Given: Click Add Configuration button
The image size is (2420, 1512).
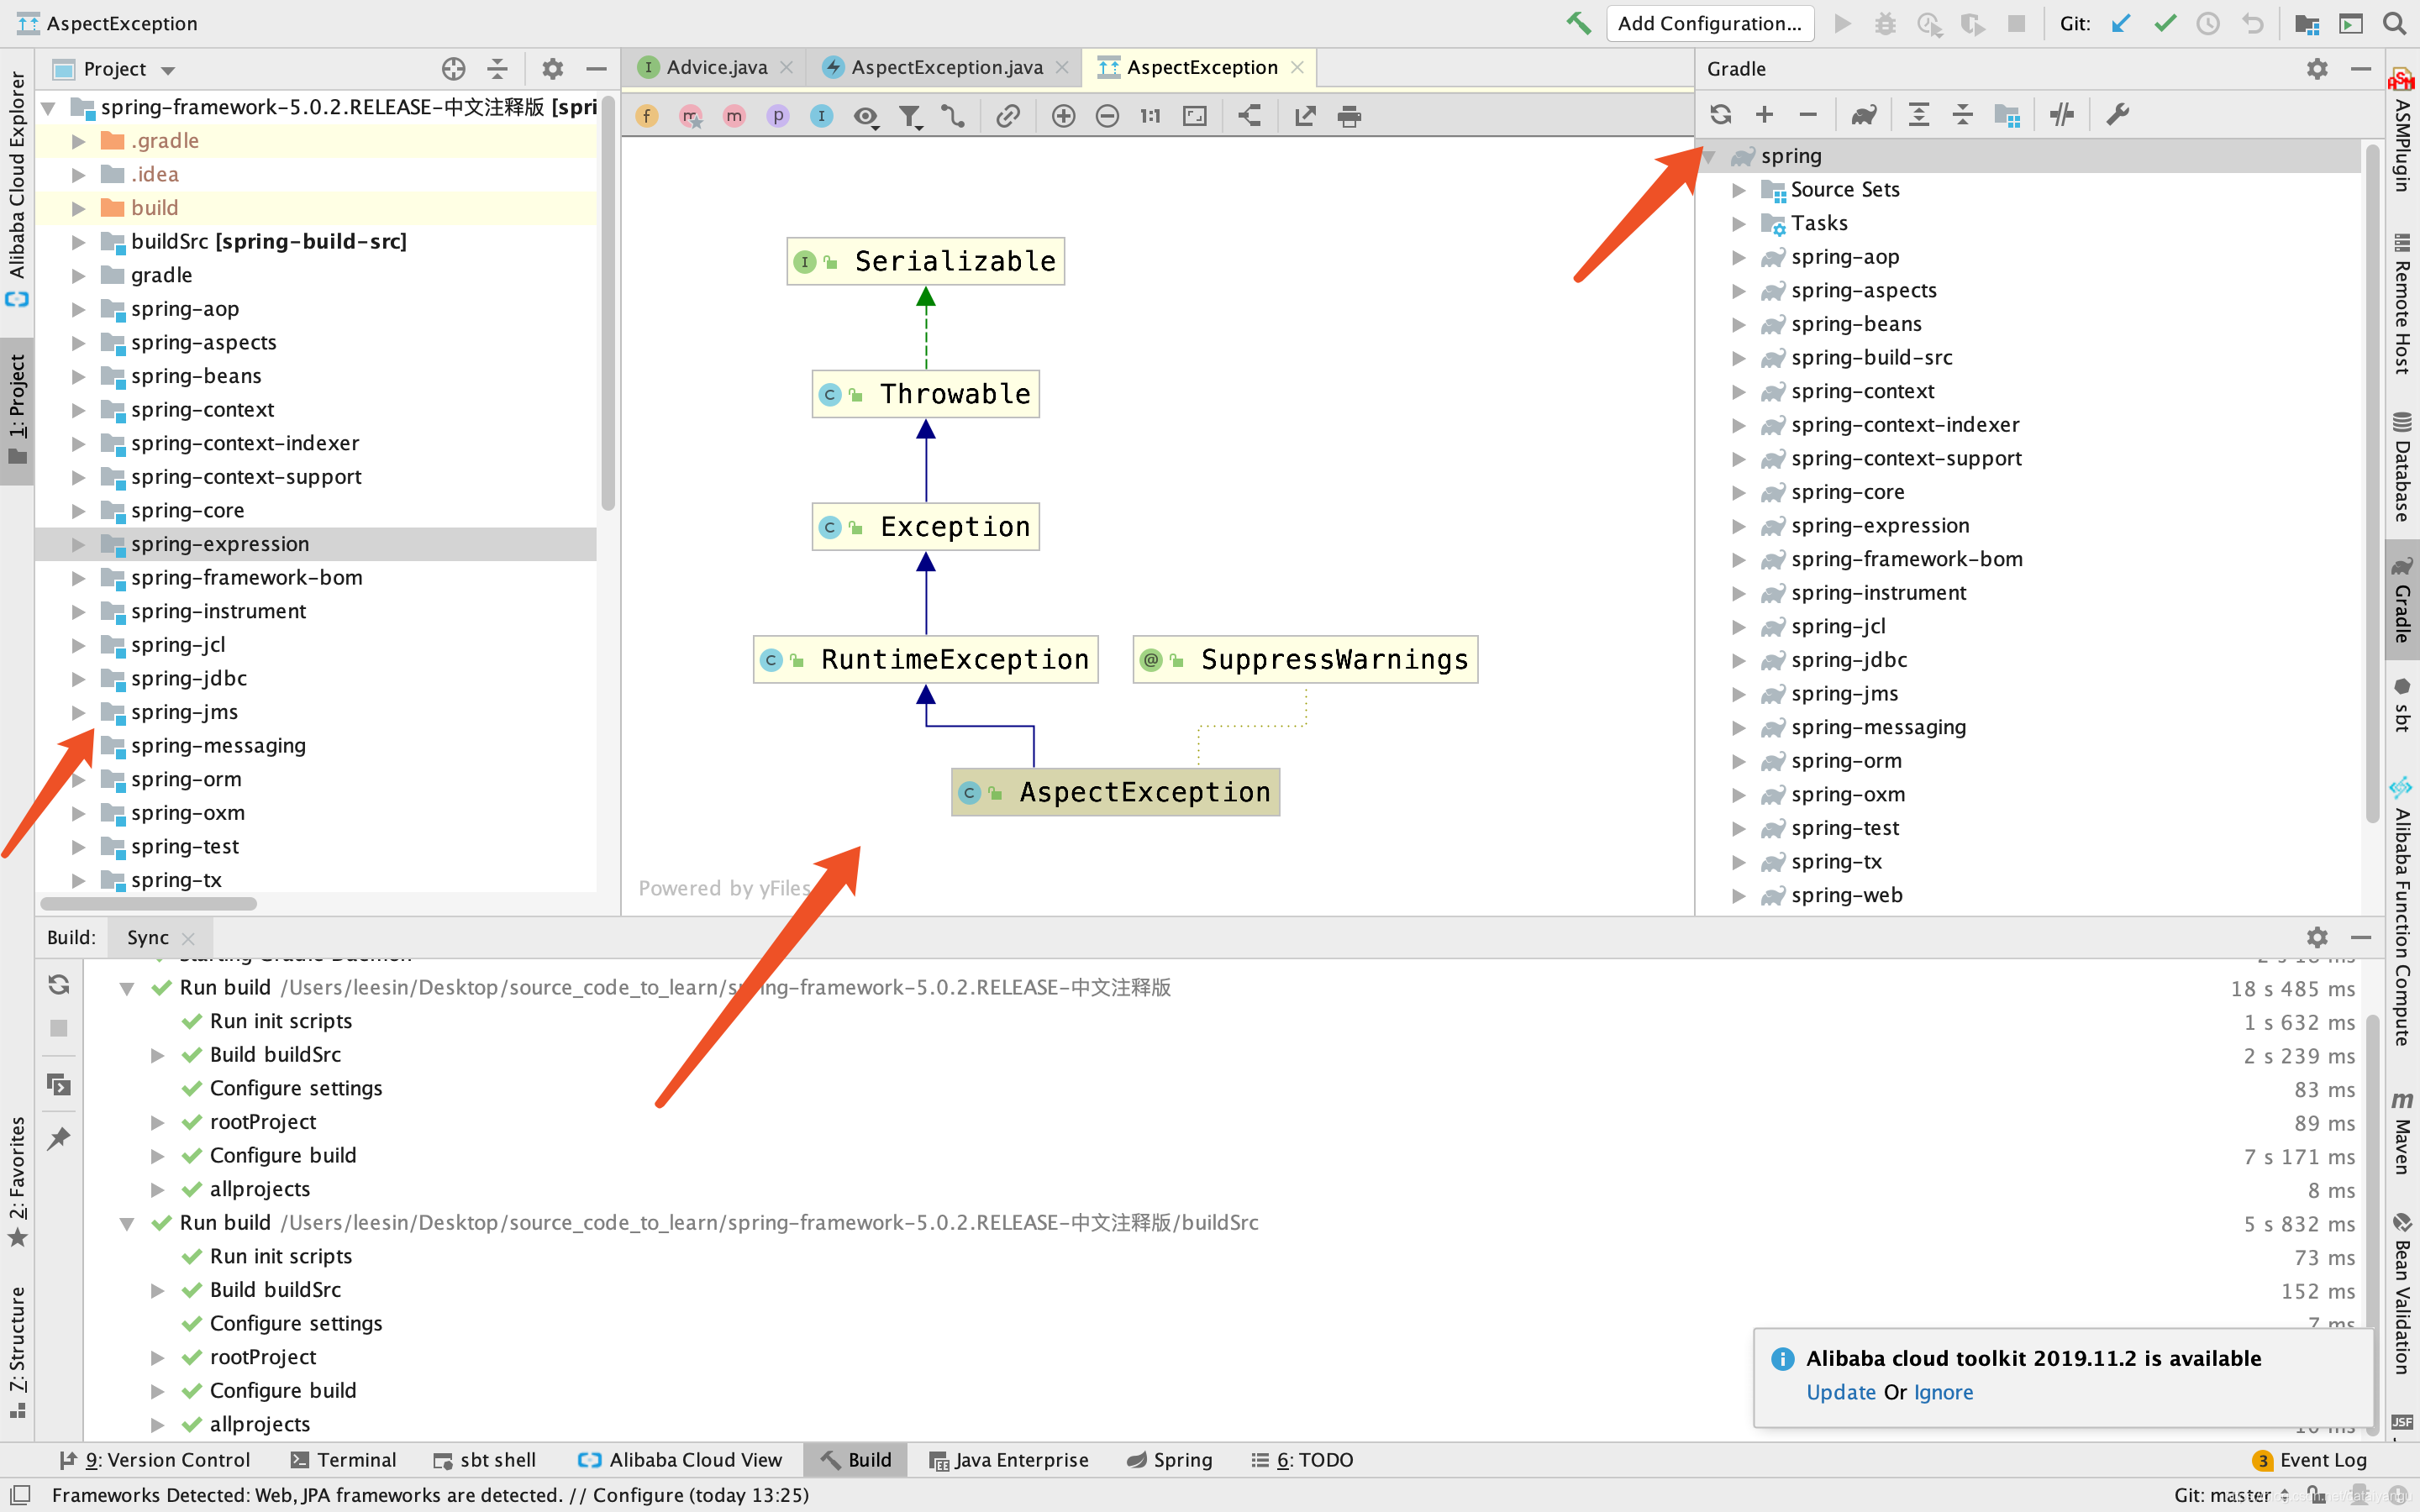Looking at the screenshot, I should pyautogui.click(x=1709, y=23).
